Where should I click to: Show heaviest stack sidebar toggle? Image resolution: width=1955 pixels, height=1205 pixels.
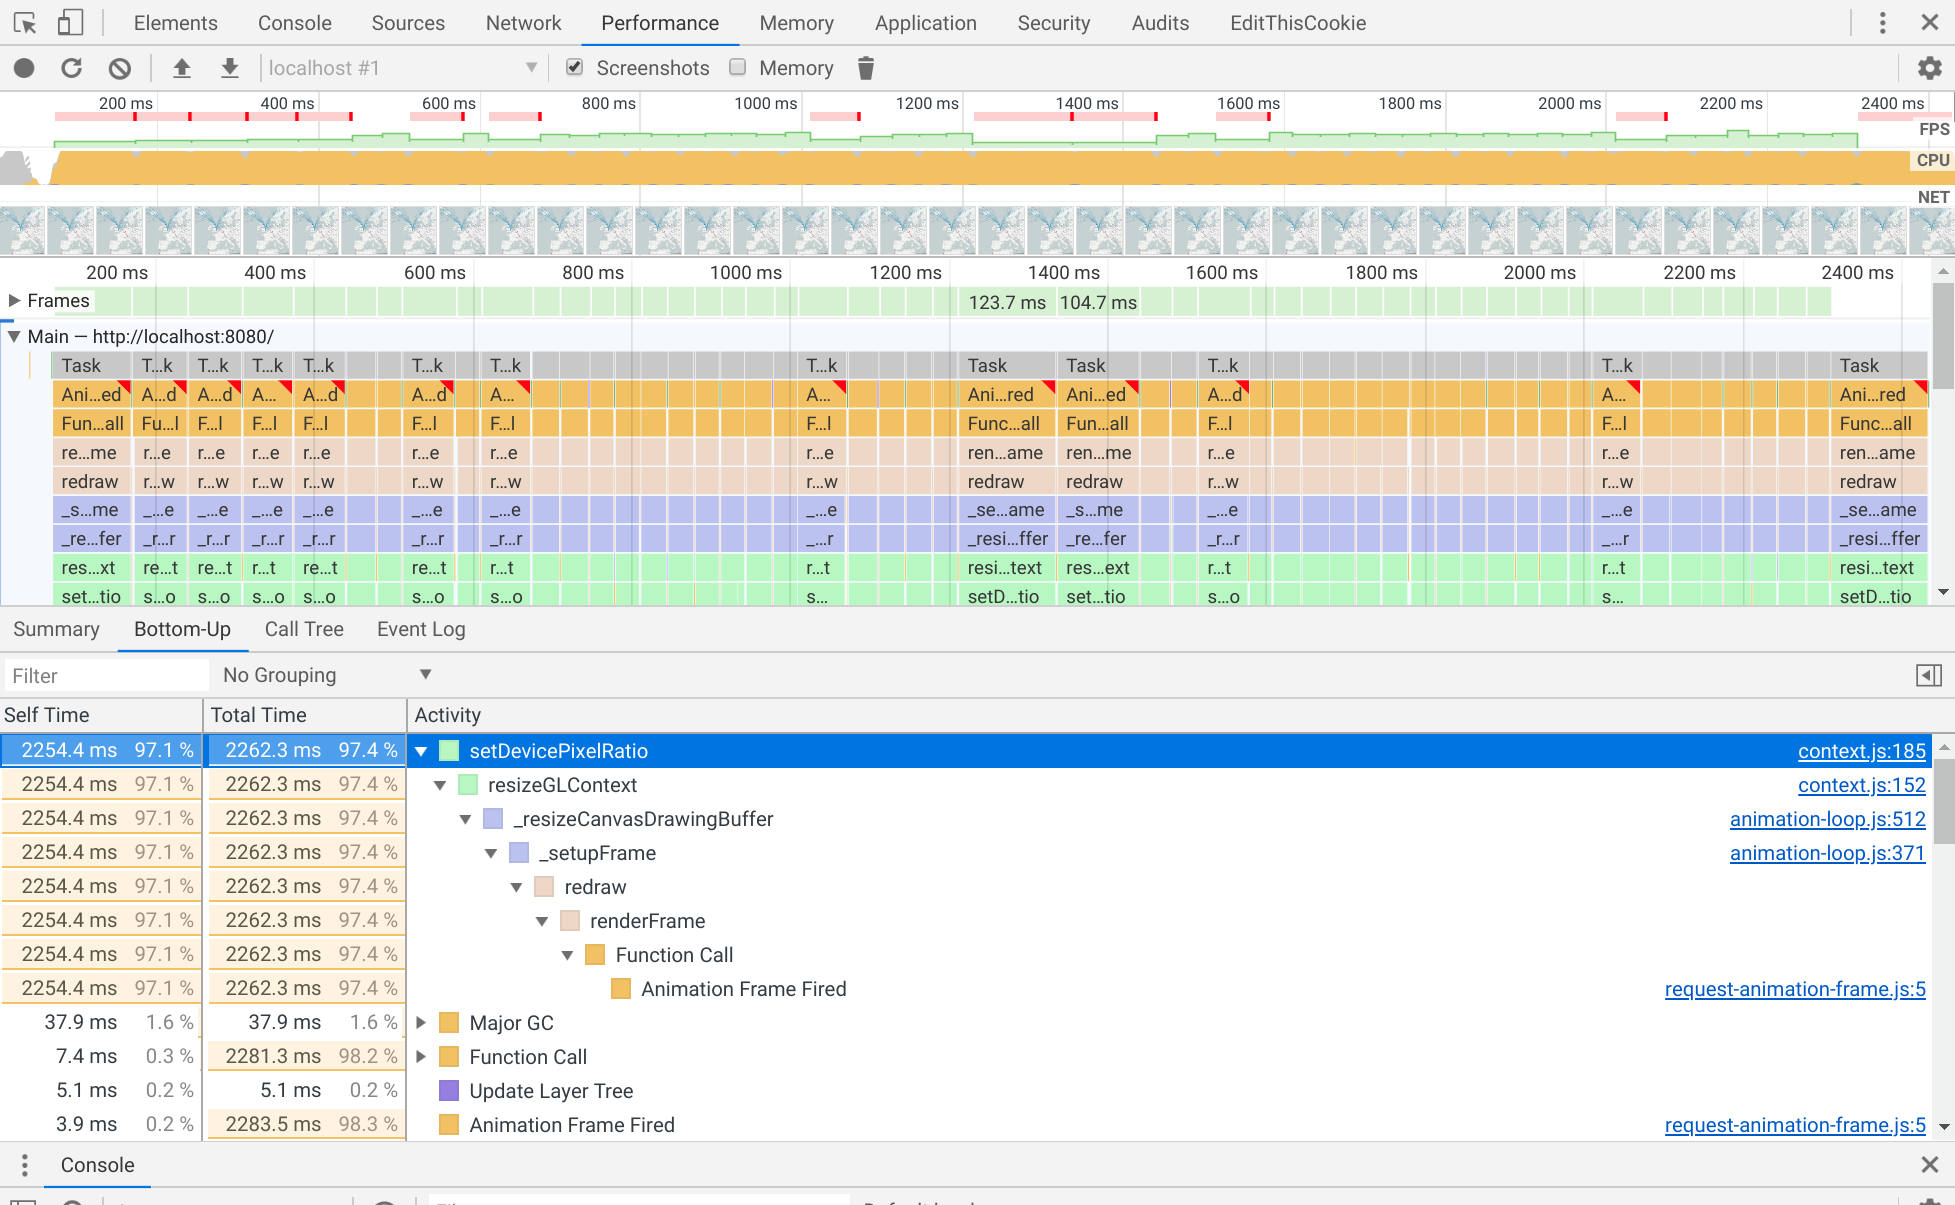(x=1929, y=676)
